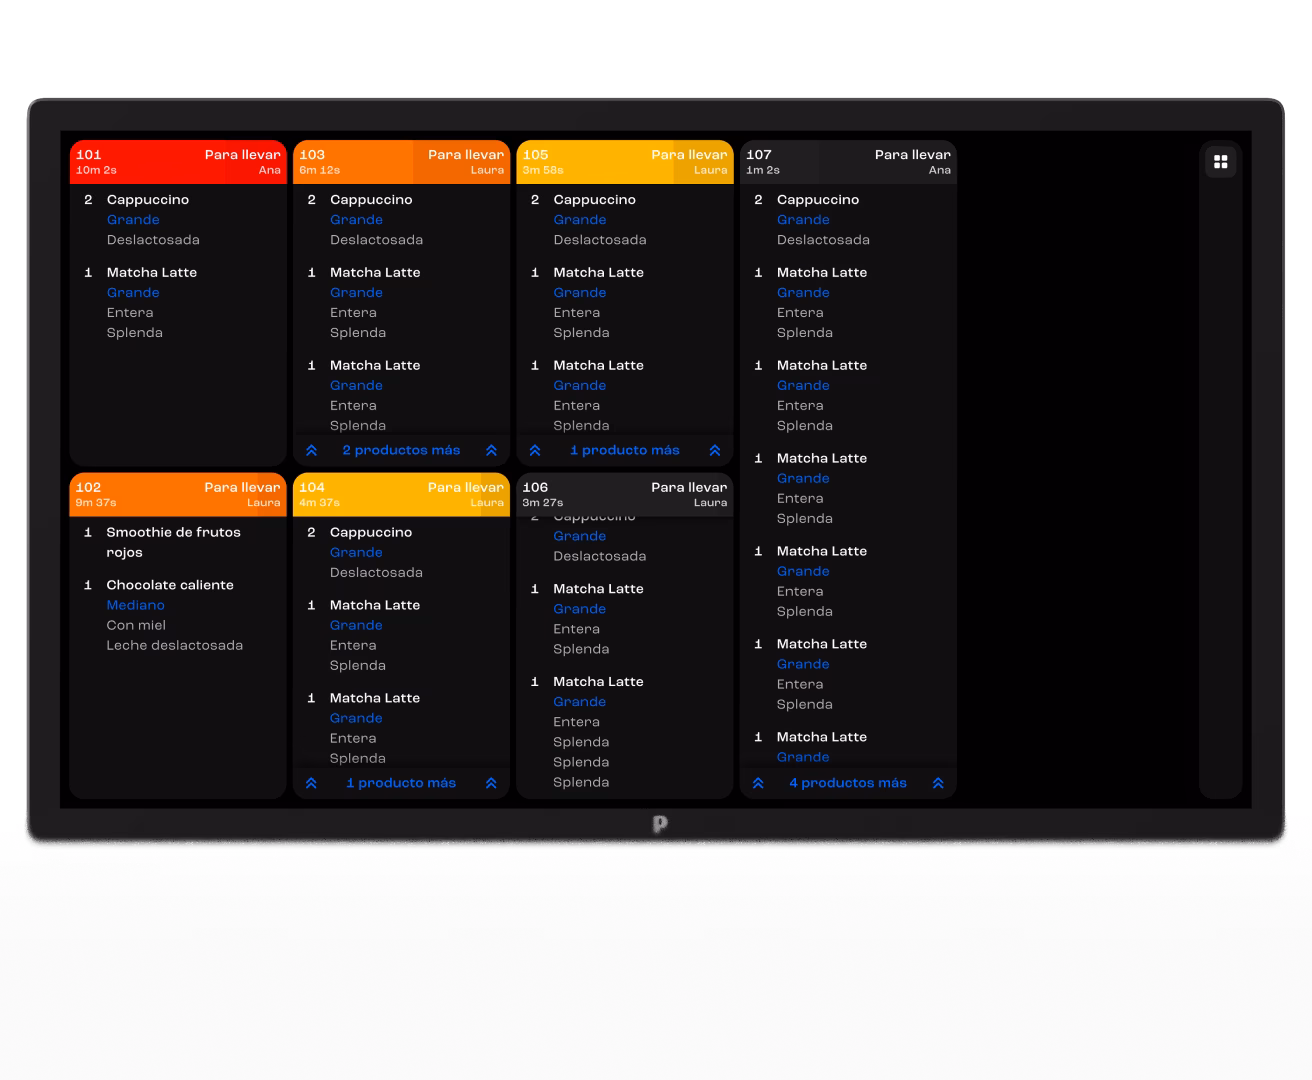Click the '4m 37s' timer

click(x=320, y=503)
